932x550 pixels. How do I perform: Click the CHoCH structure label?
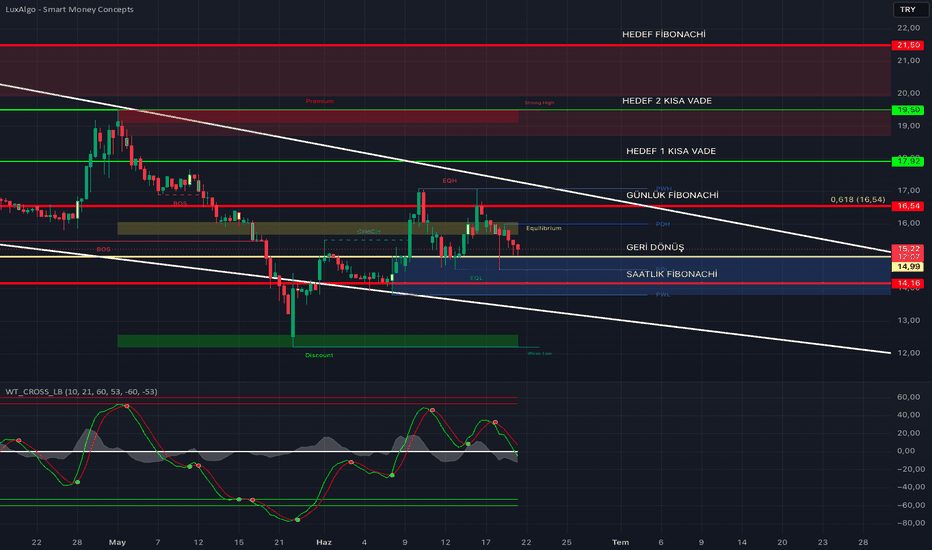click(369, 232)
